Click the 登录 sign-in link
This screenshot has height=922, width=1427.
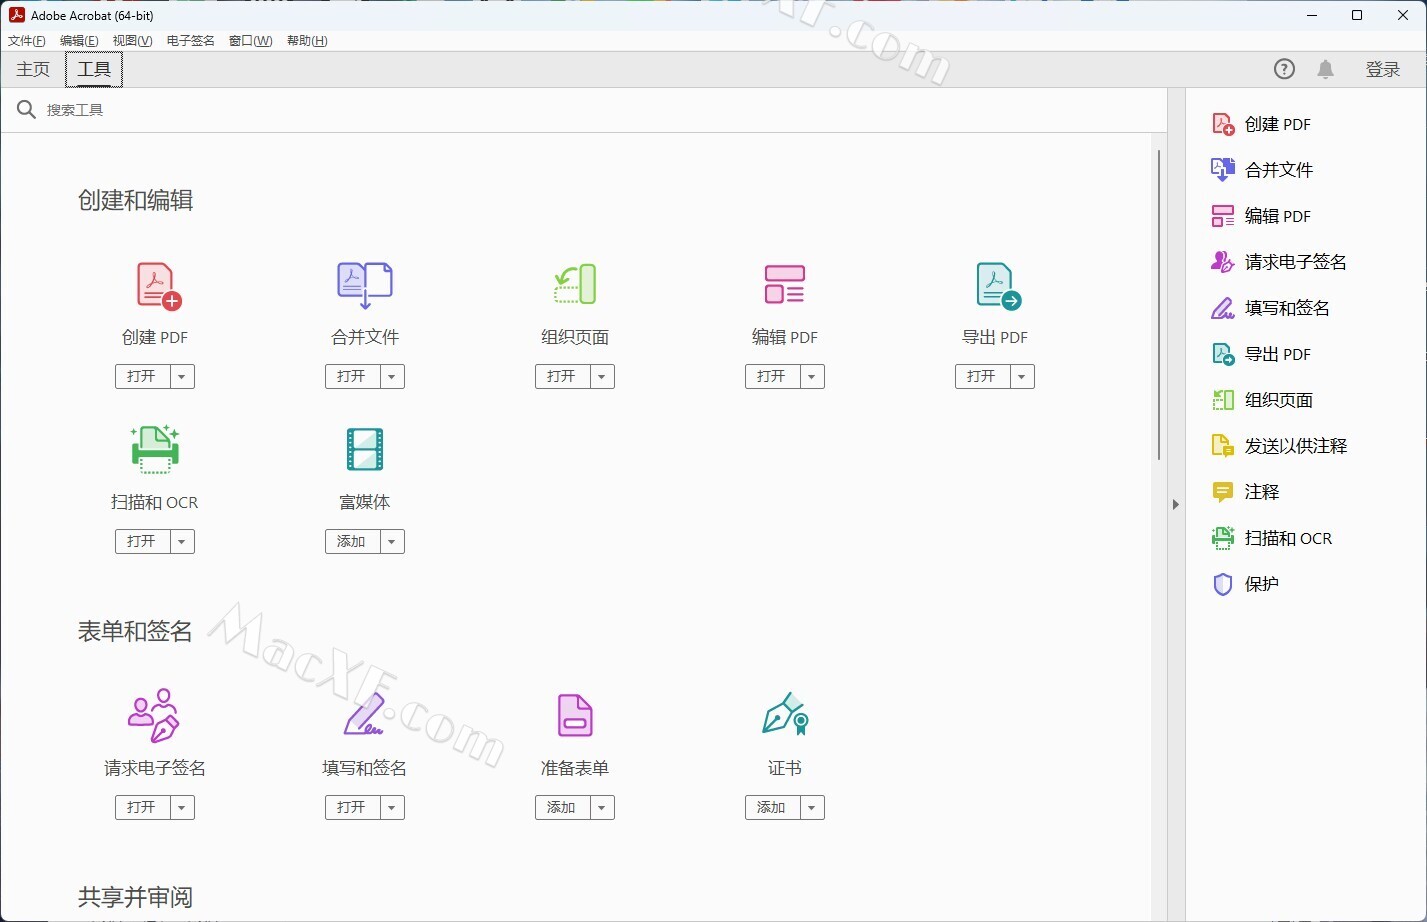[x=1383, y=69]
